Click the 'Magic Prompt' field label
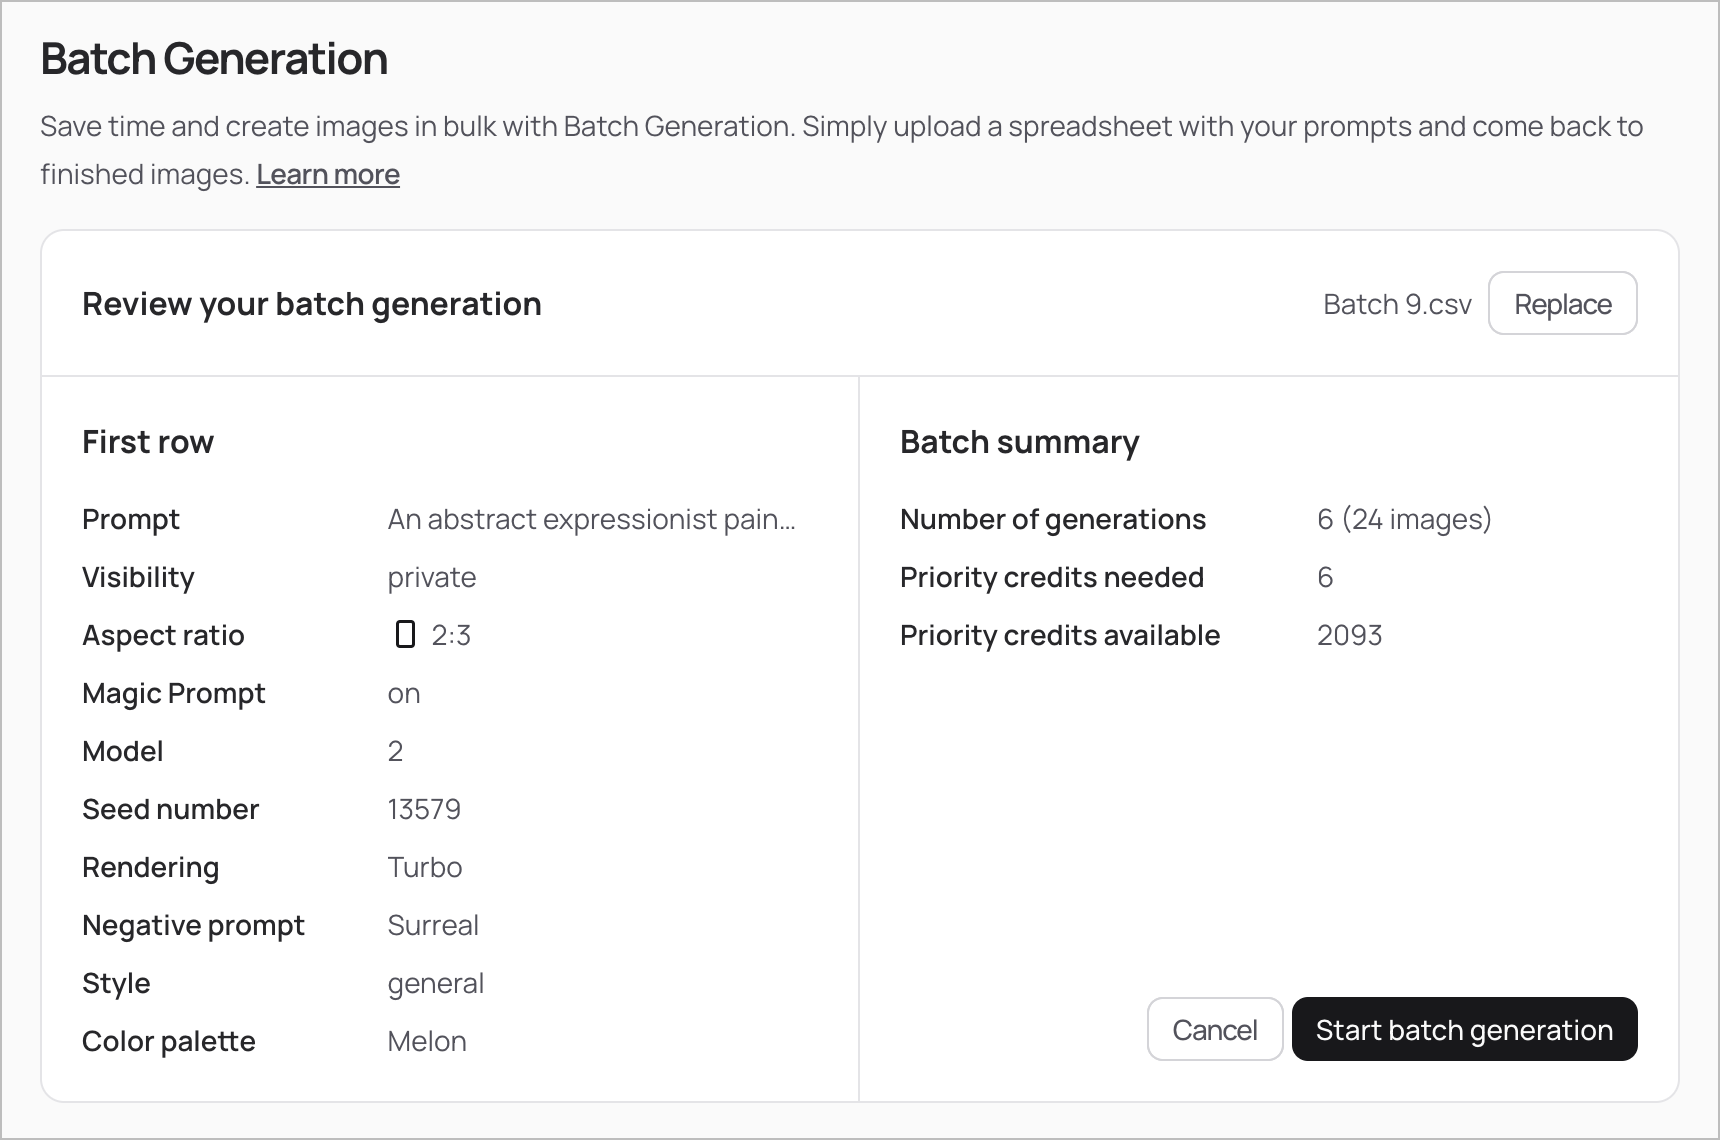 click(x=174, y=694)
